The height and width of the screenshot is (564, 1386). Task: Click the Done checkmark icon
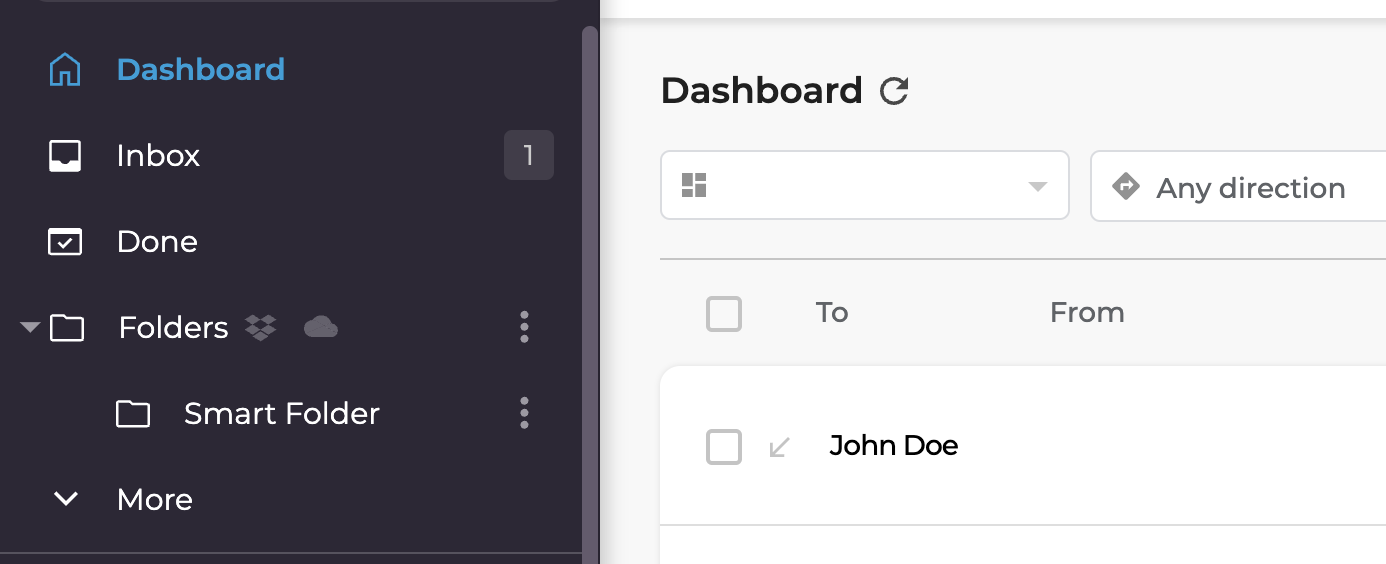tap(65, 242)
